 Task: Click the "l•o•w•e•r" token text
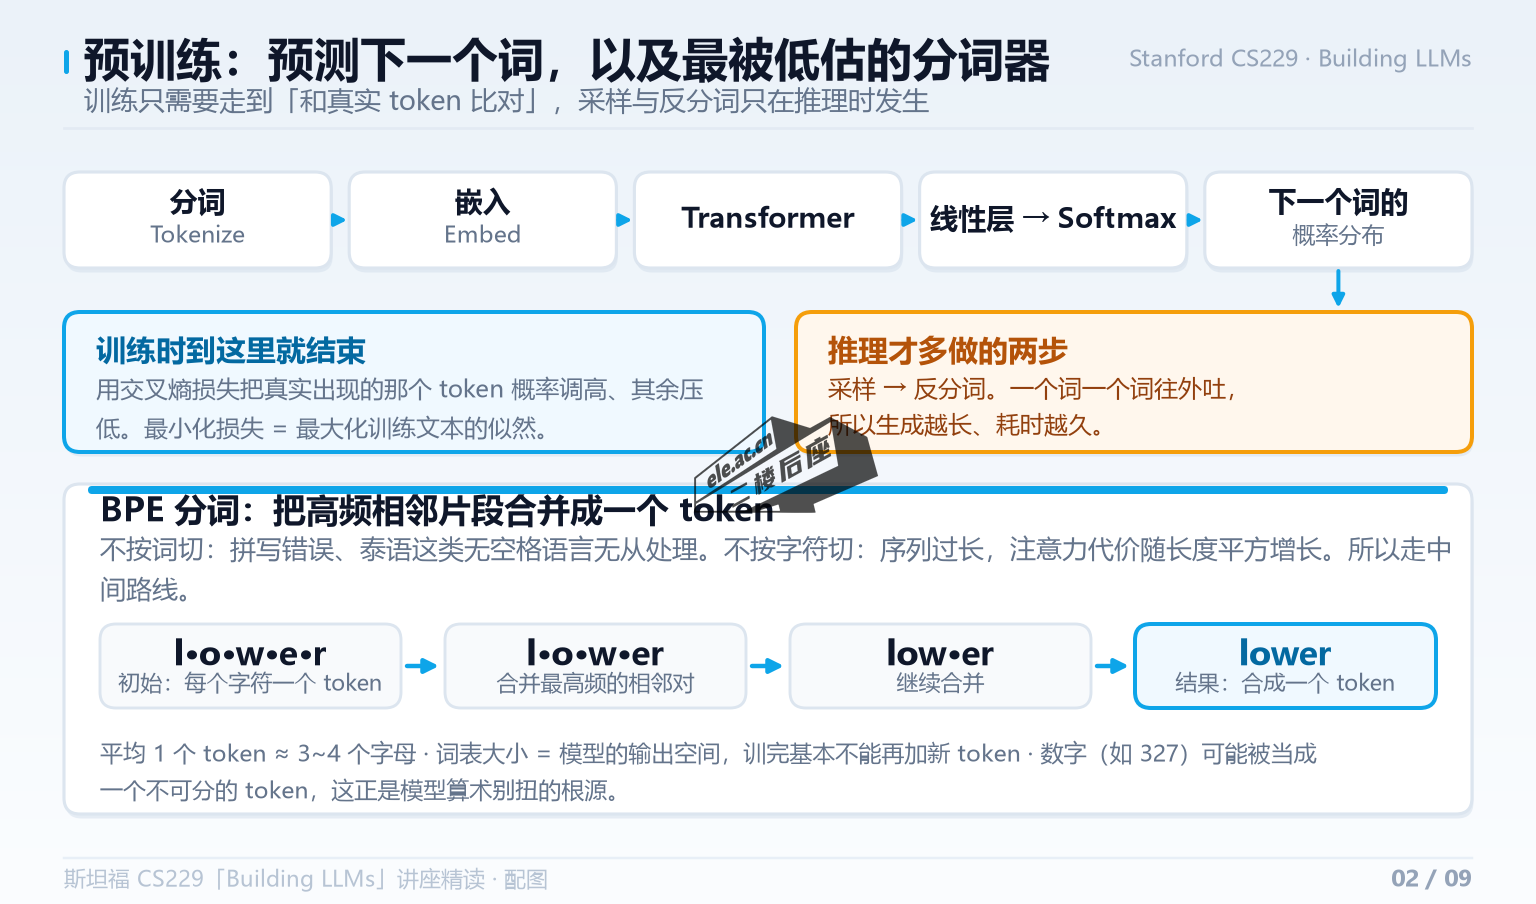tap(250, 653)
